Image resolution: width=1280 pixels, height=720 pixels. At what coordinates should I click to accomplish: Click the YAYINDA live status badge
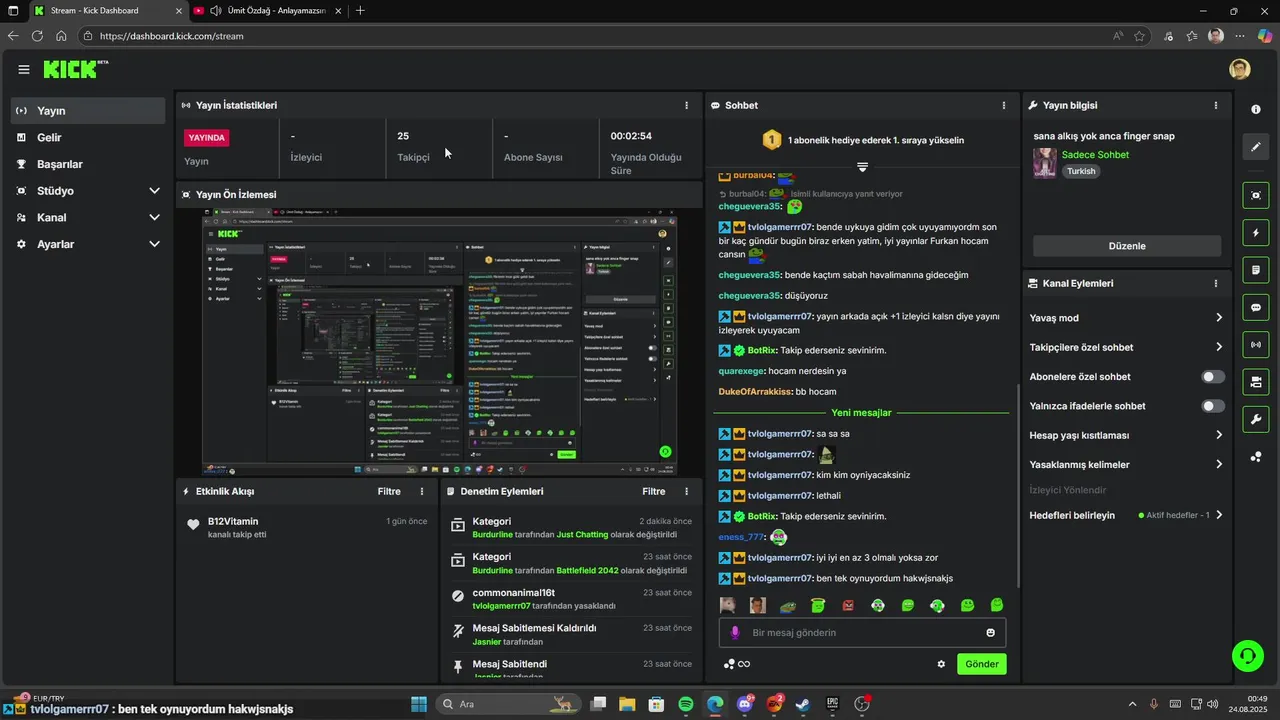click(207, 137)
